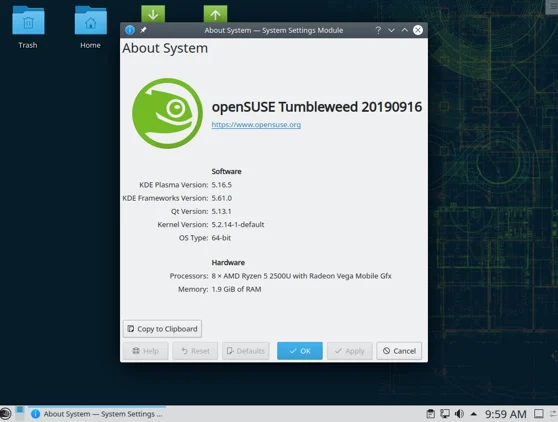Click the Processors value AMD Ryzen 5 2500U
The height and width of the screenshot is (422, 558).
click(301, 276)
